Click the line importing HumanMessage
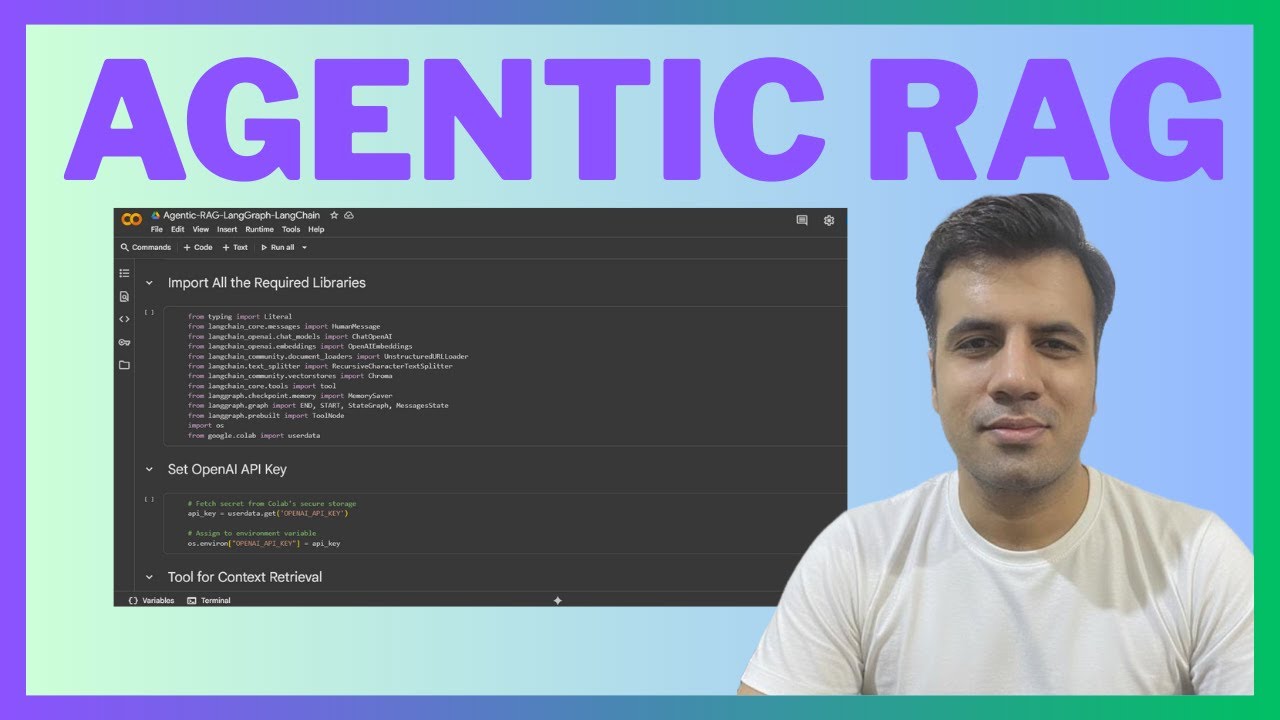The height and width of the screenshot is (720, 1280). point(284,327)
